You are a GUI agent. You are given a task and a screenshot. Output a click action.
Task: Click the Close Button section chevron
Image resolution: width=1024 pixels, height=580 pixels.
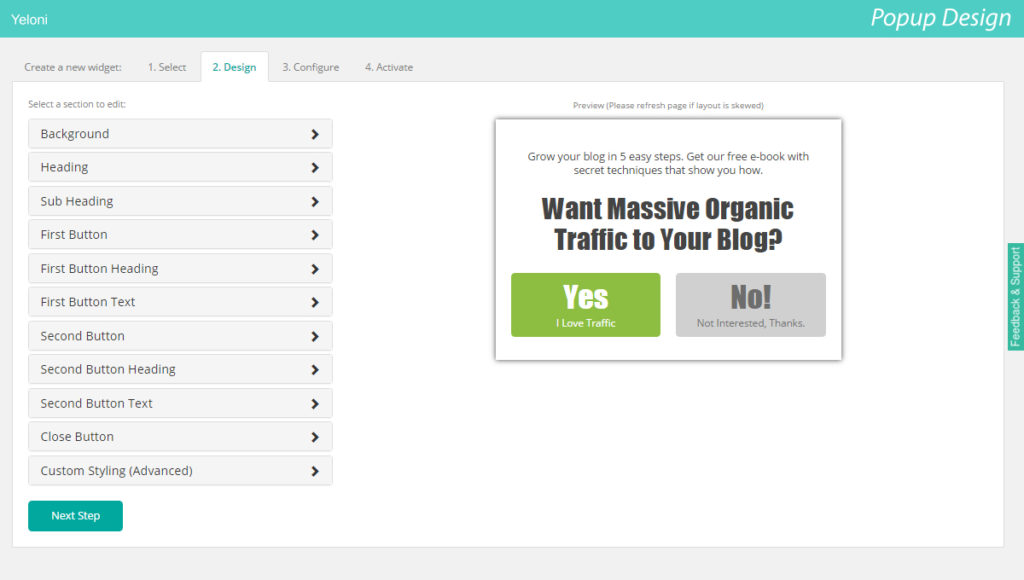click(x=315, y=437)
